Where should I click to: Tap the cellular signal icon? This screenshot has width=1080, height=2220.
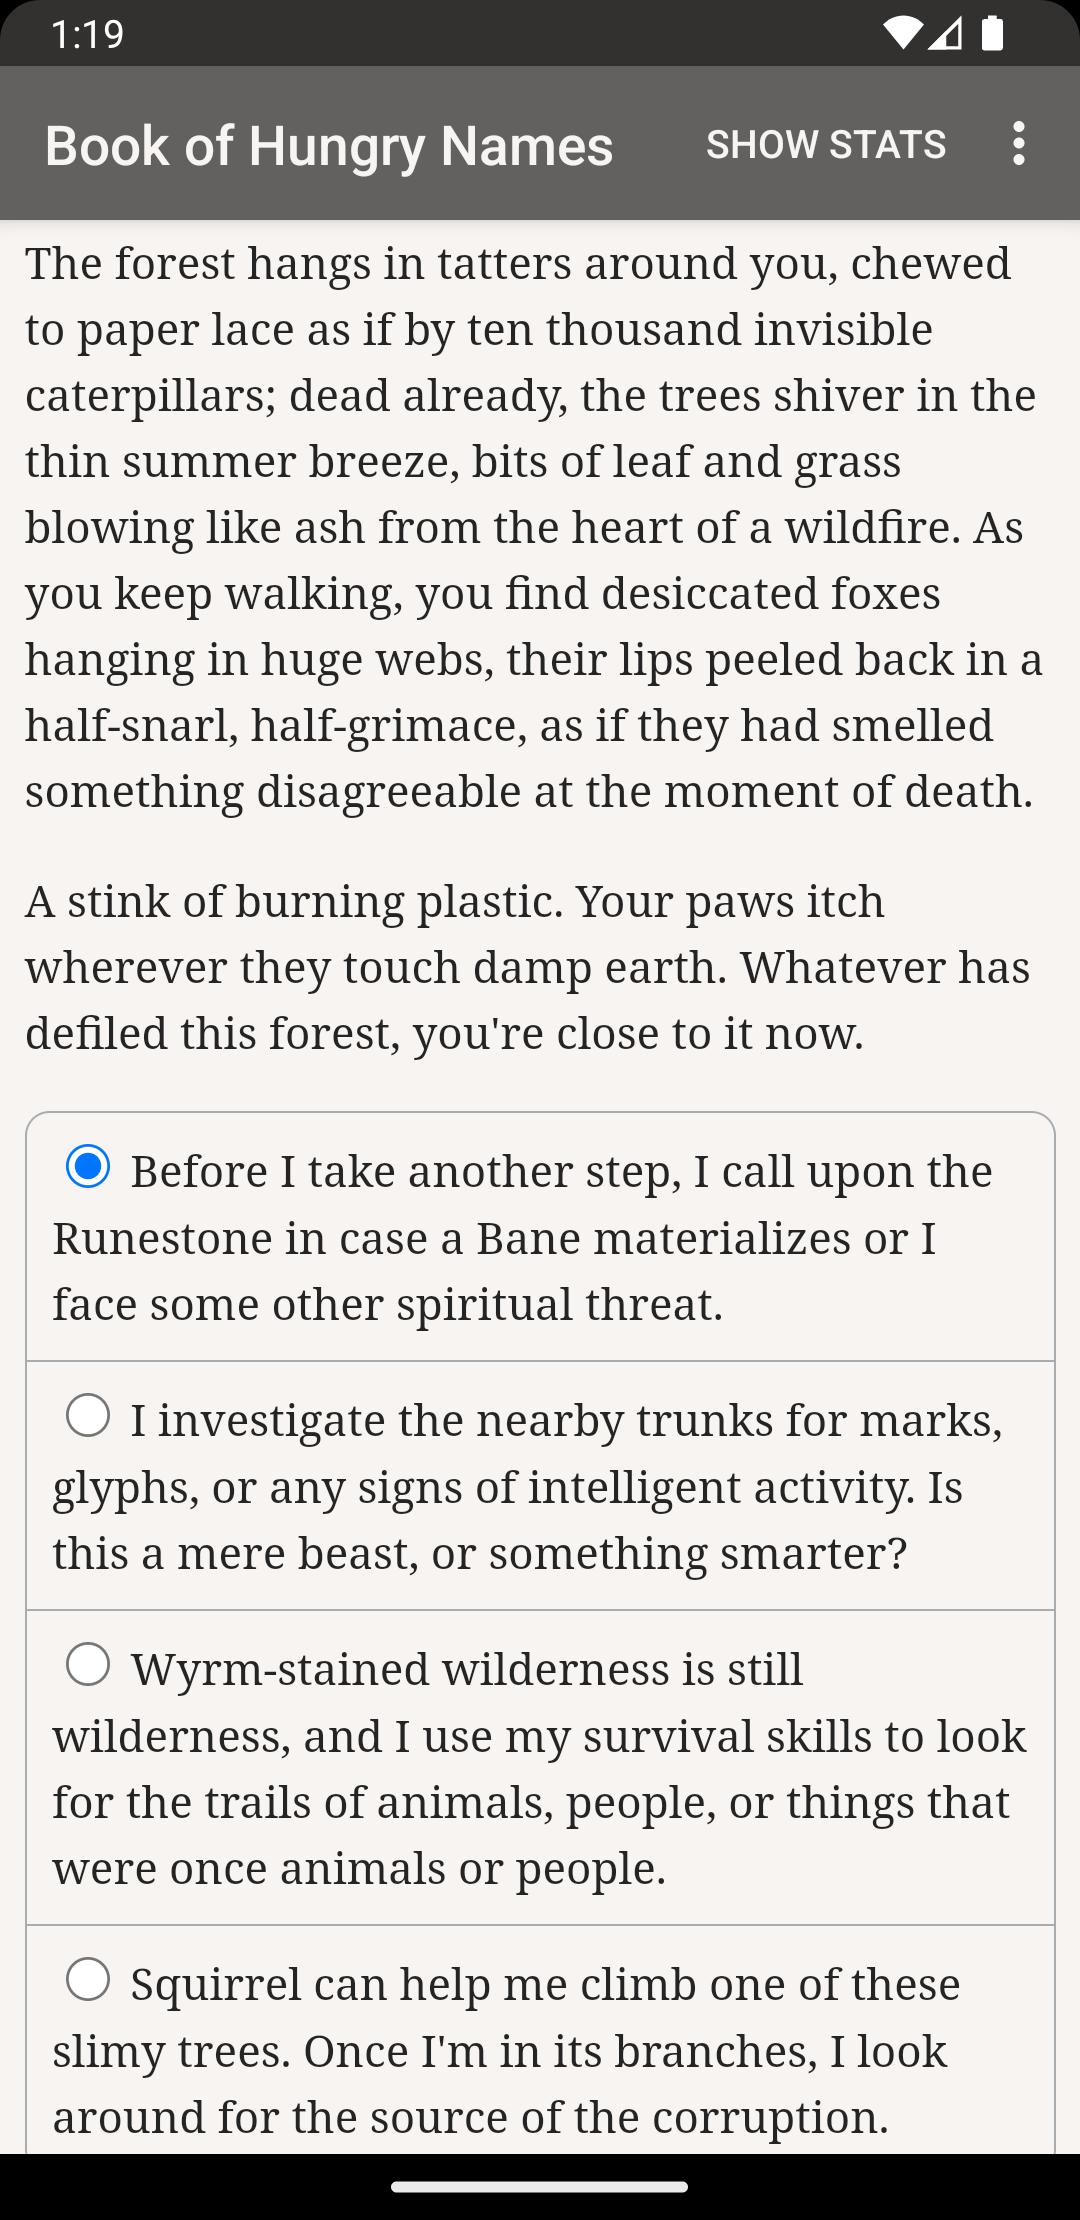(x=945, y=33)
